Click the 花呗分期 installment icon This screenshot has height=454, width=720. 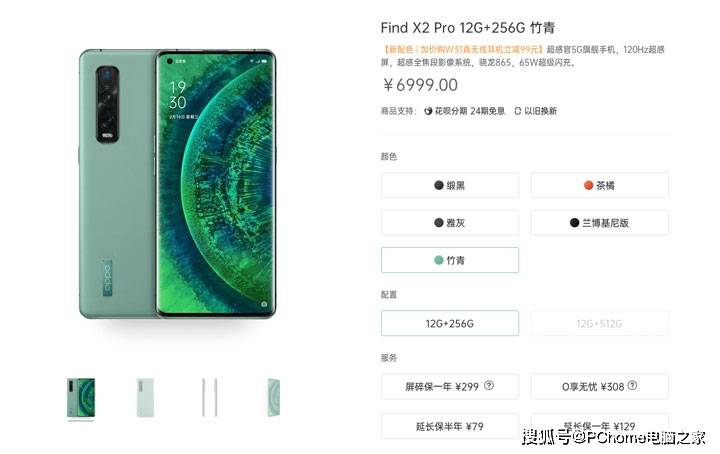428,111
